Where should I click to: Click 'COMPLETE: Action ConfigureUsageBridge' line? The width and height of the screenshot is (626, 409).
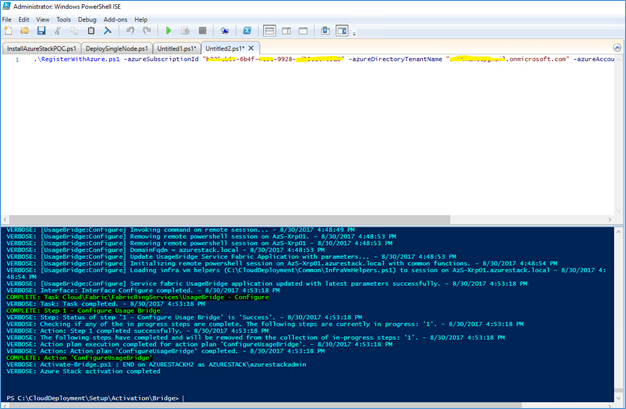pos(79,357)
